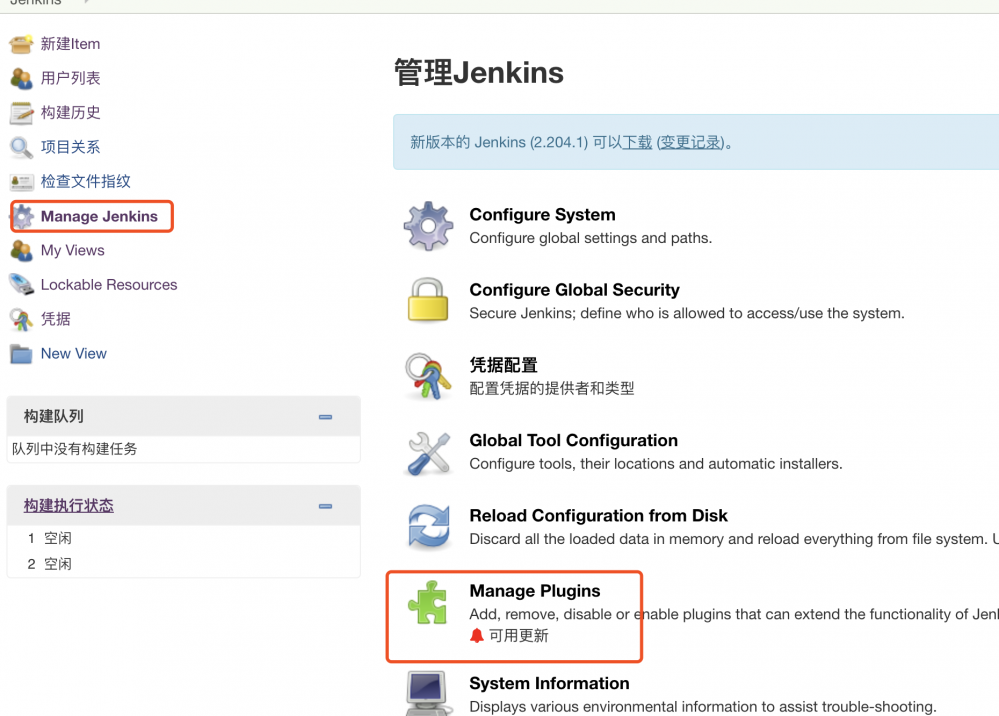
Task: Open Configure System via the gear icon
Action: pyautogui.click(x=428, y=226)
